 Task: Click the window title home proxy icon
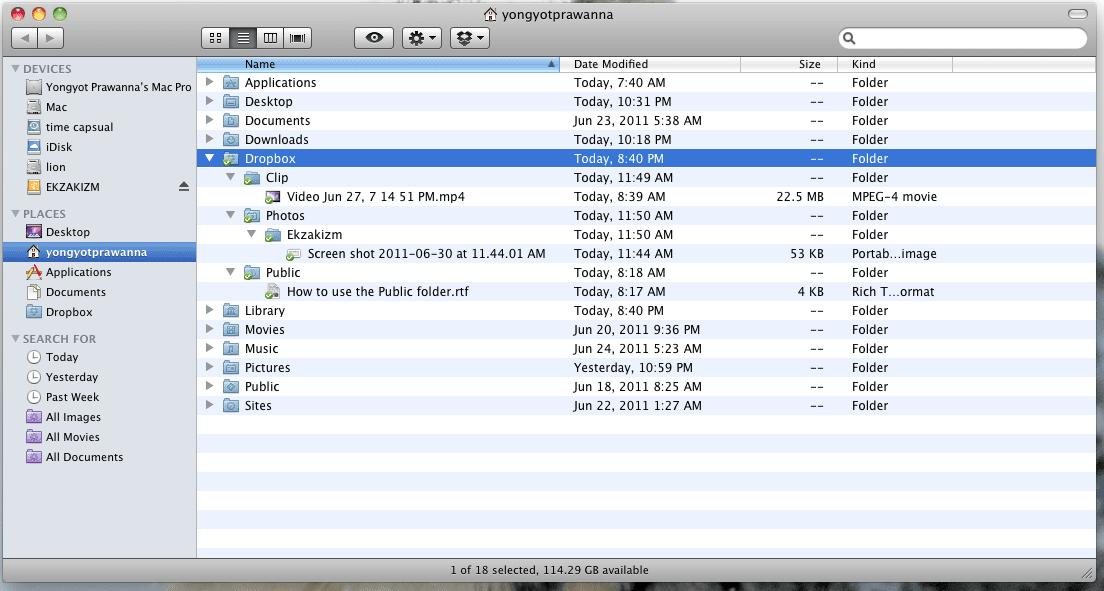tap(491, 14)
